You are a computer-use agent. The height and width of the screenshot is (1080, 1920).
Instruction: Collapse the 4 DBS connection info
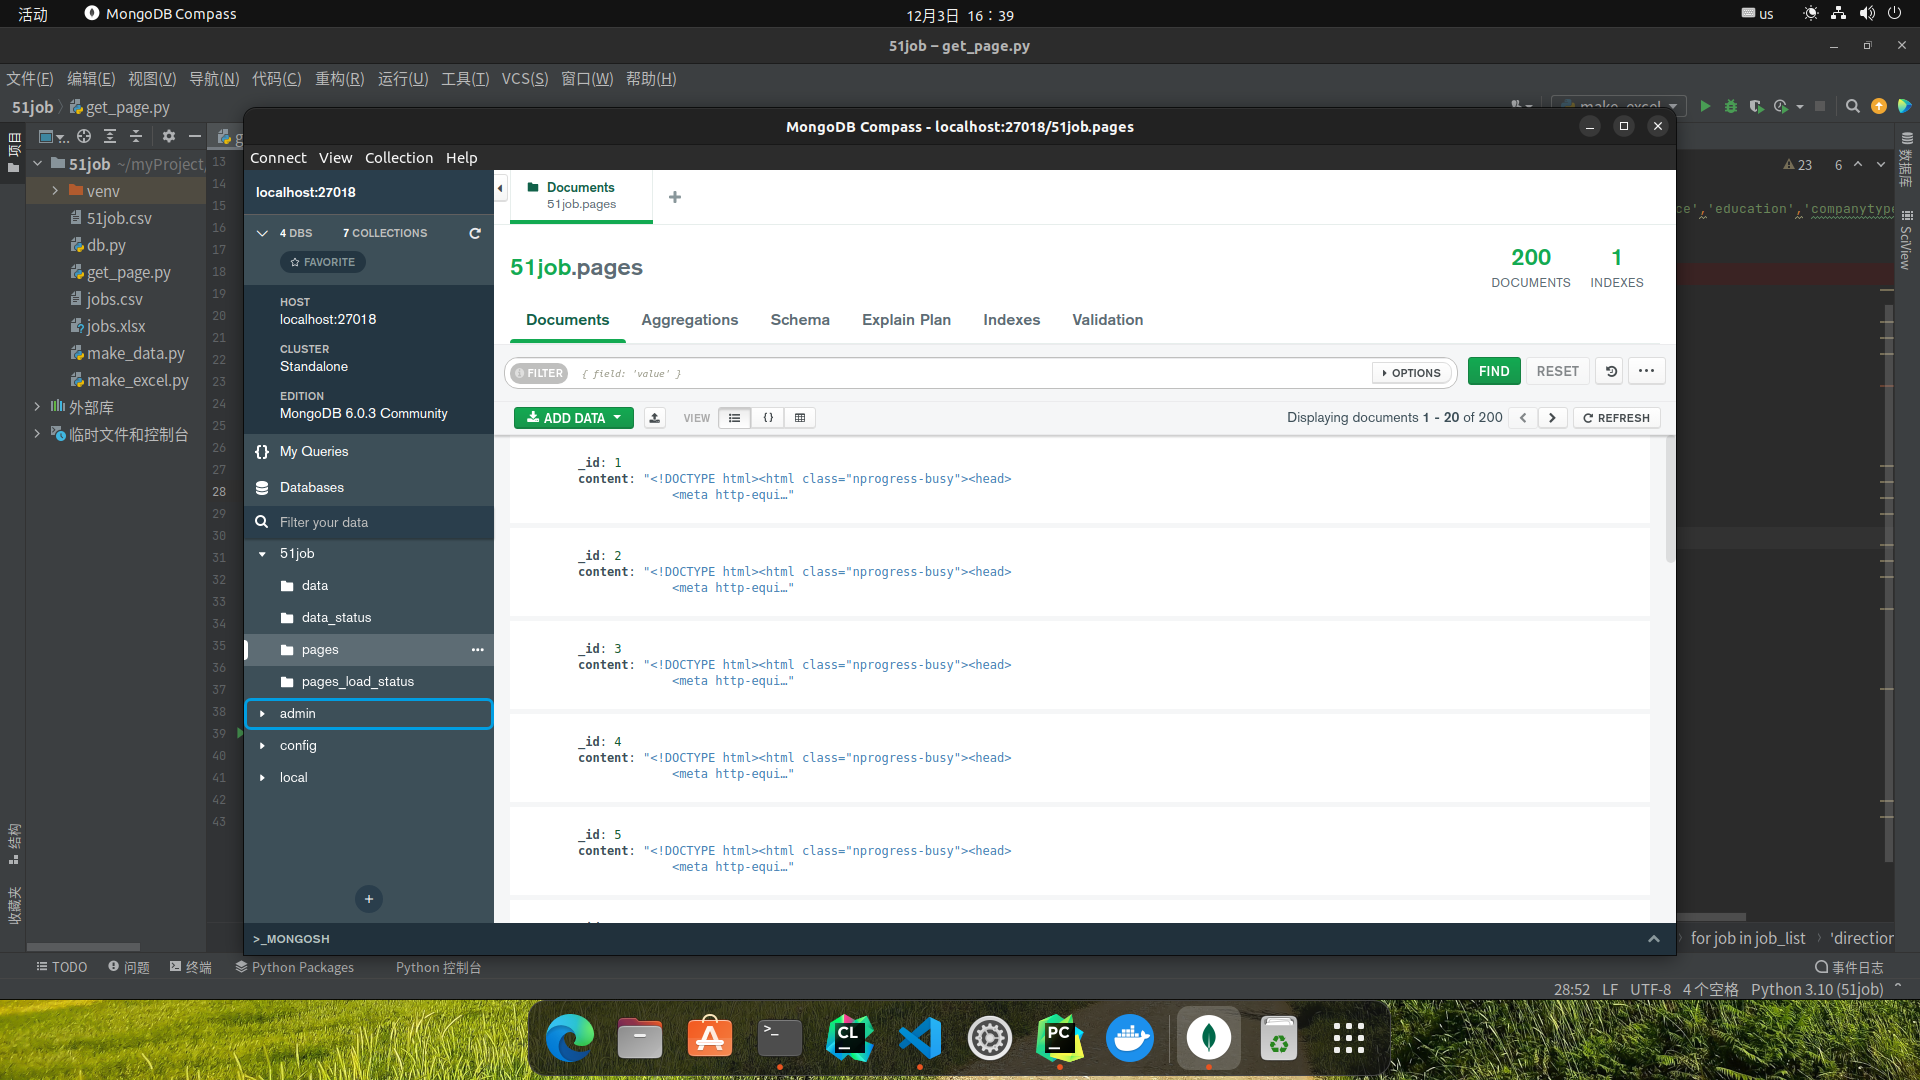(x=262, y=233)
